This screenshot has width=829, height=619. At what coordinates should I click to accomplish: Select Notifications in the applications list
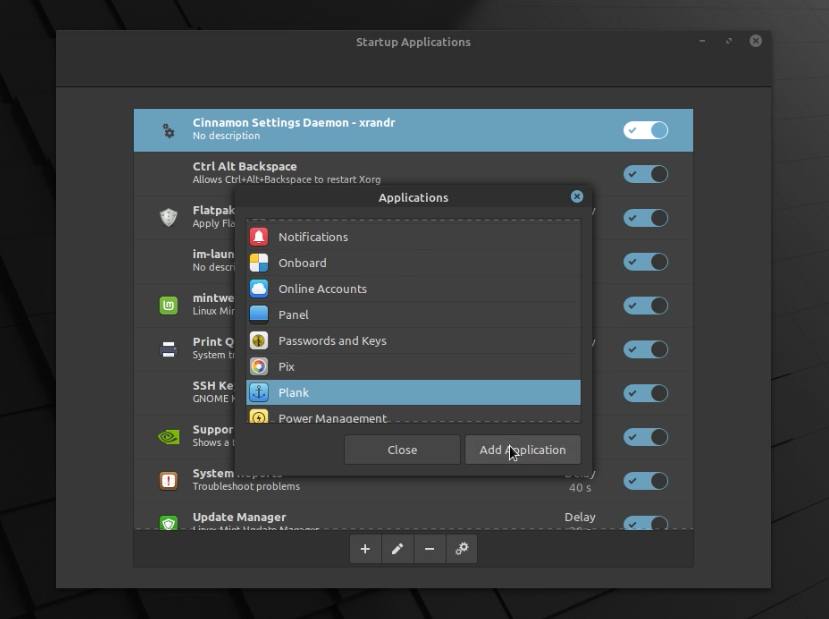point(413,237)
